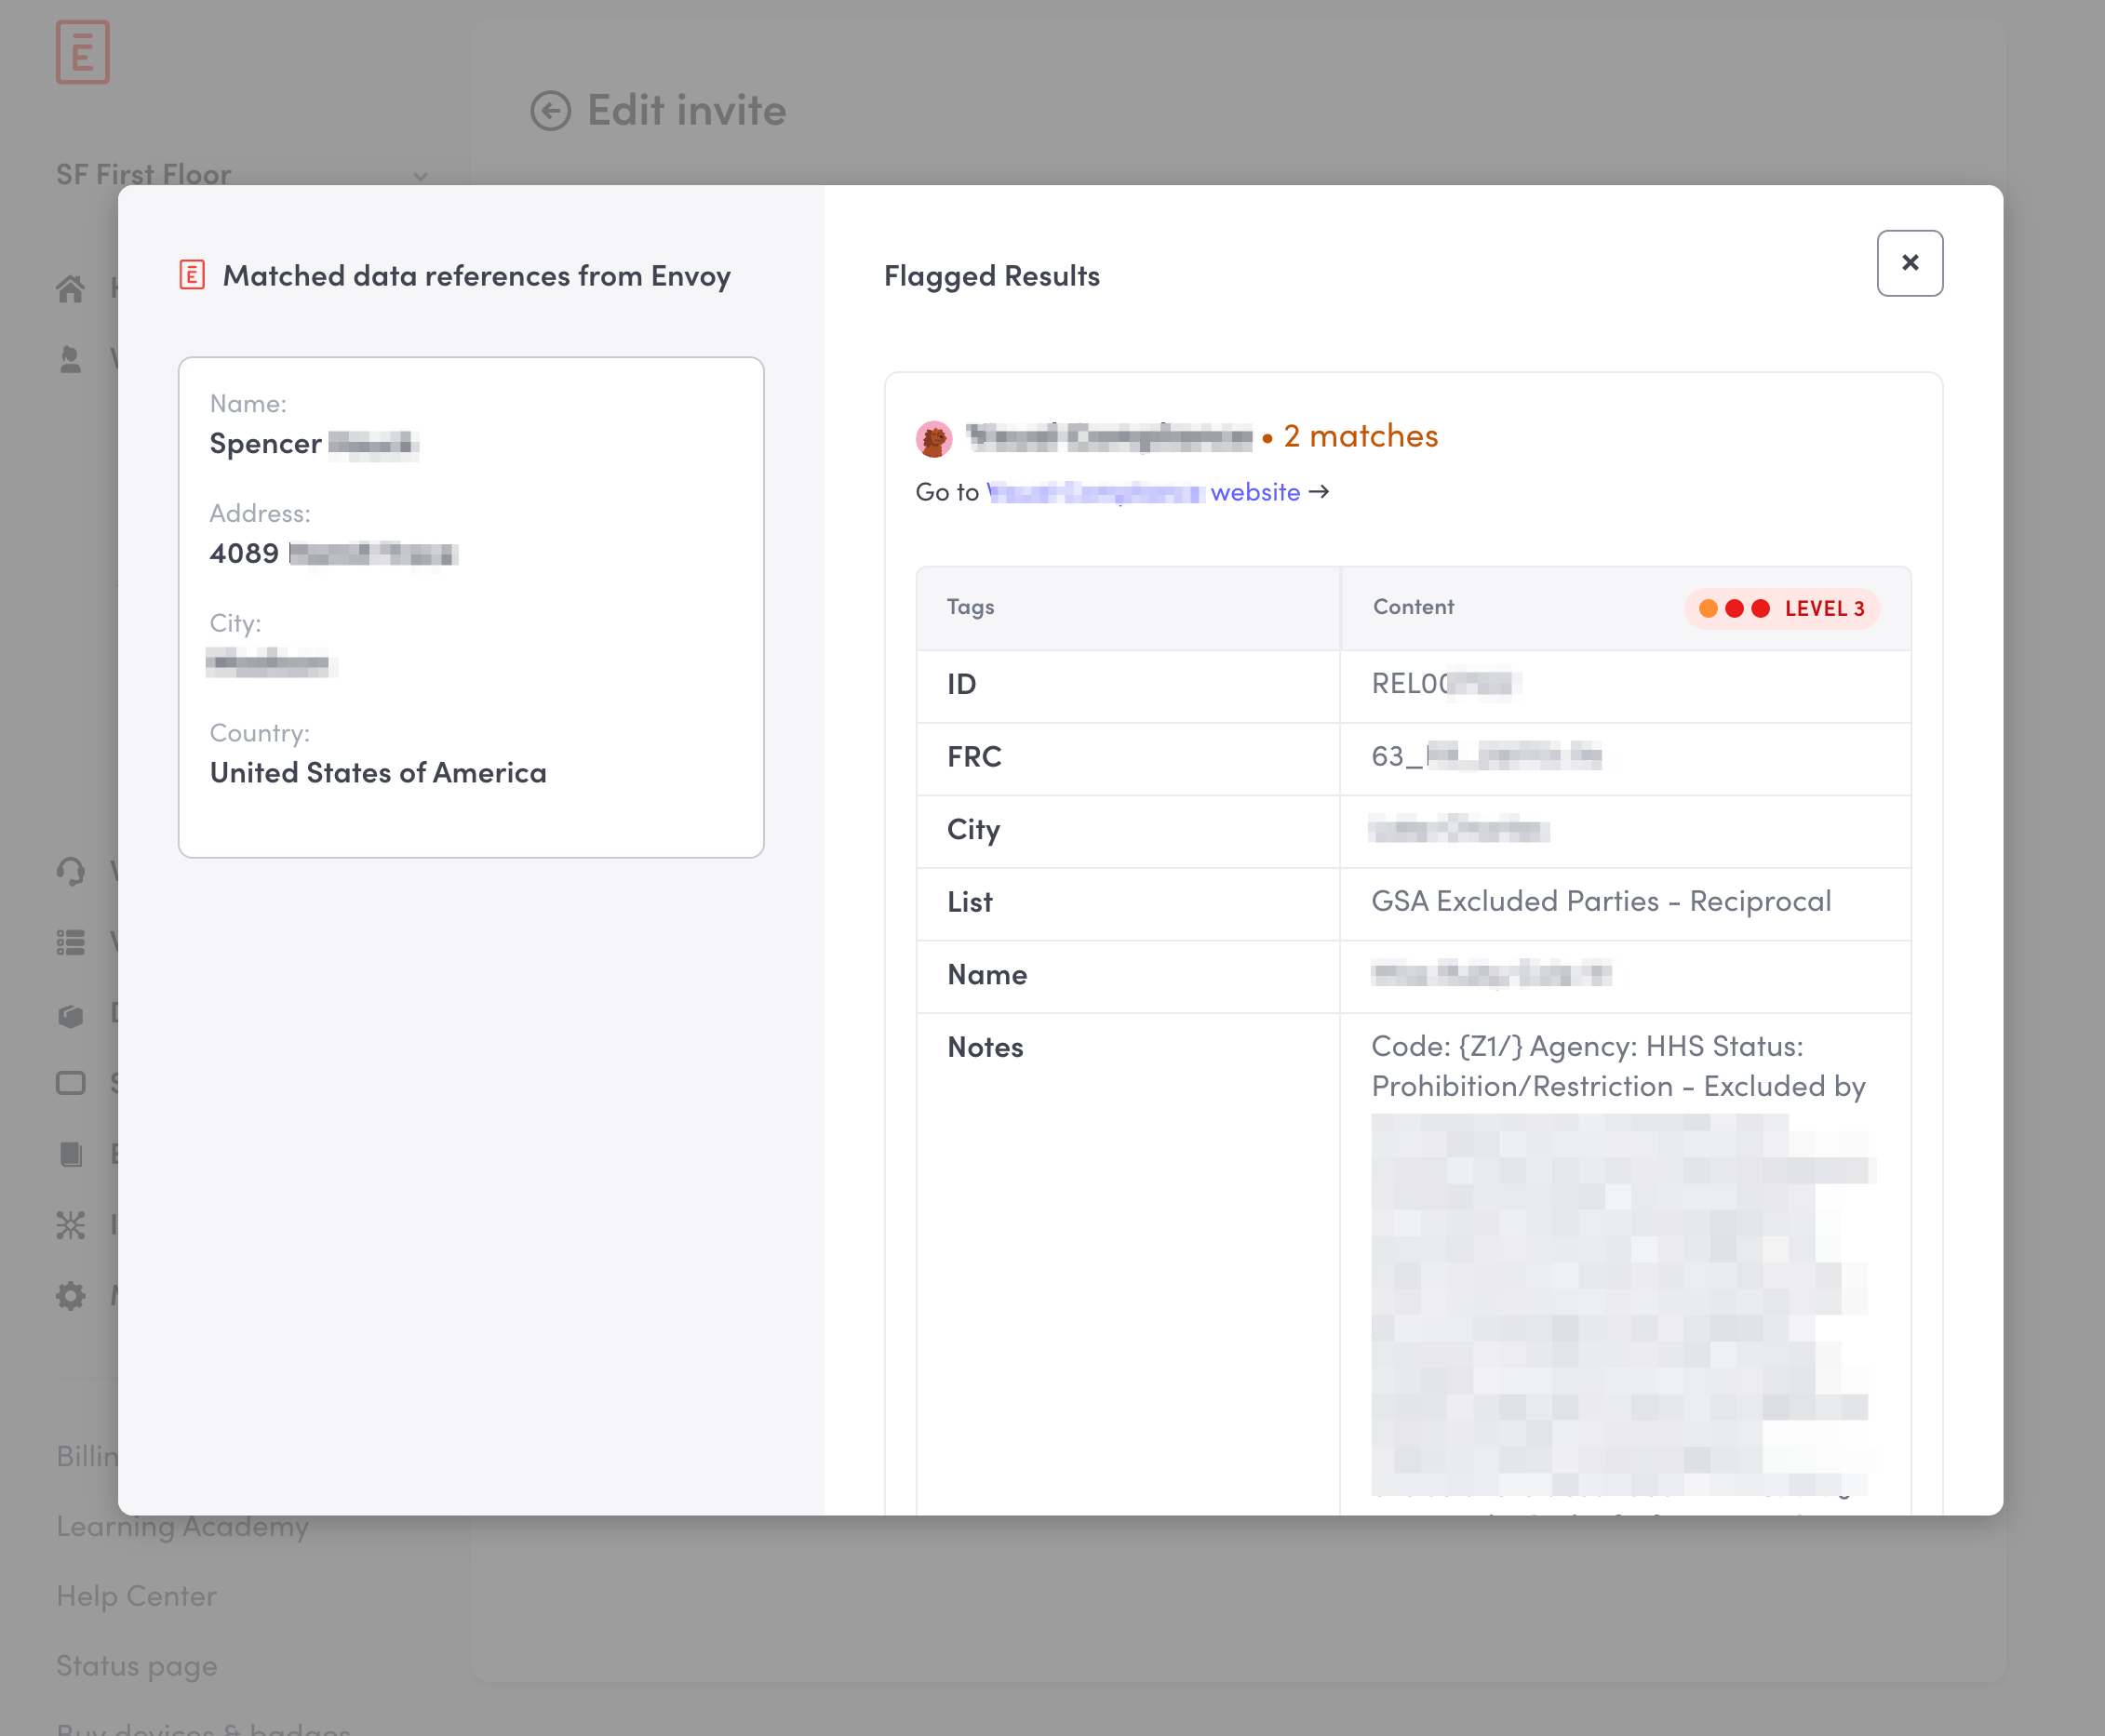Screen dimensions: 2105x1736
Task: Click the rectangle screen icon in sidebar
Action: 70,1083
